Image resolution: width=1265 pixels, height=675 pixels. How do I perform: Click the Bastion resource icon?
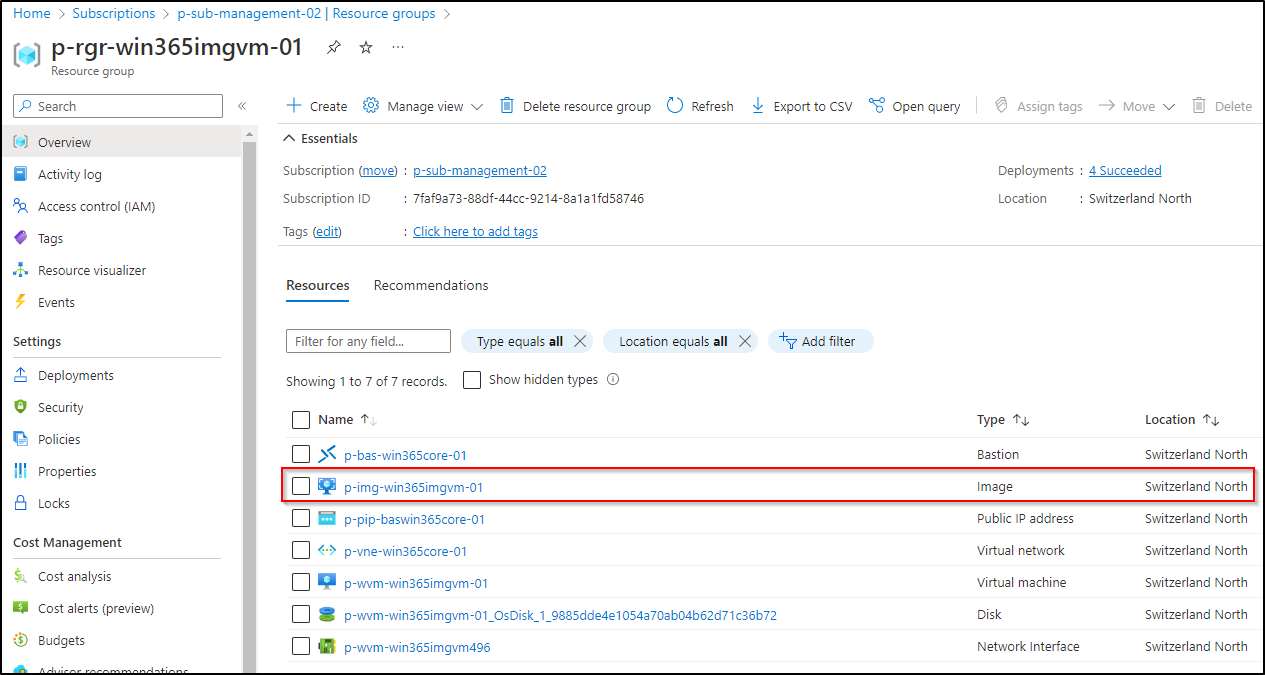click(327, 455)
